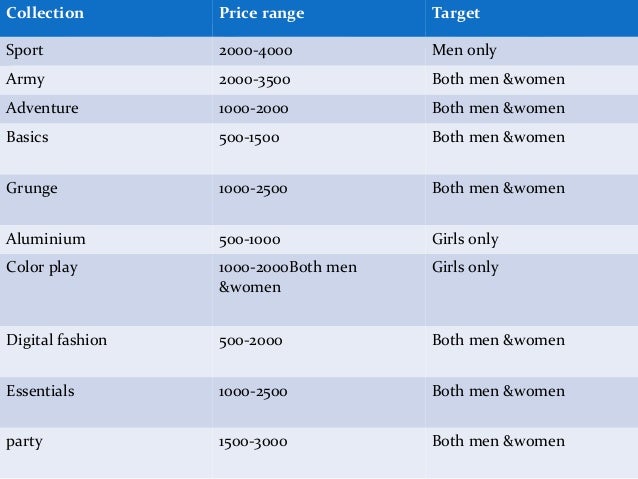
Task: Click Girls only in Aluminium row
Action: (x=465, y=239)
